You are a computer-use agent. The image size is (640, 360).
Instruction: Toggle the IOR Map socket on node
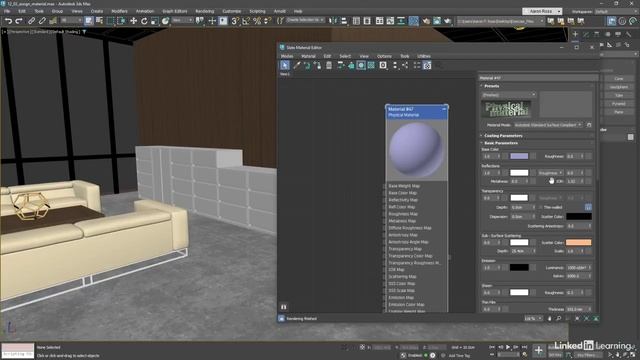coord(384,270)
